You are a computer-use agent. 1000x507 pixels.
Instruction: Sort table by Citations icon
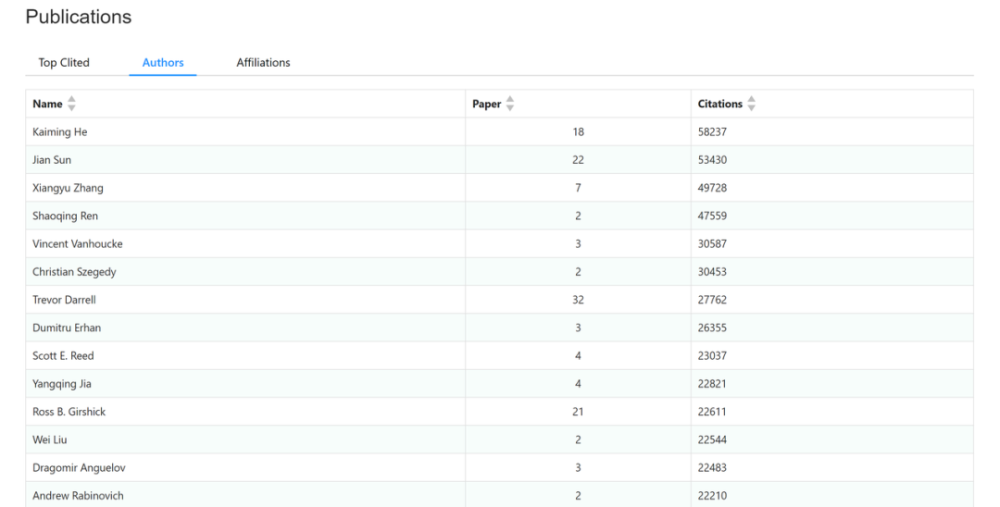[x=752, y=104]
